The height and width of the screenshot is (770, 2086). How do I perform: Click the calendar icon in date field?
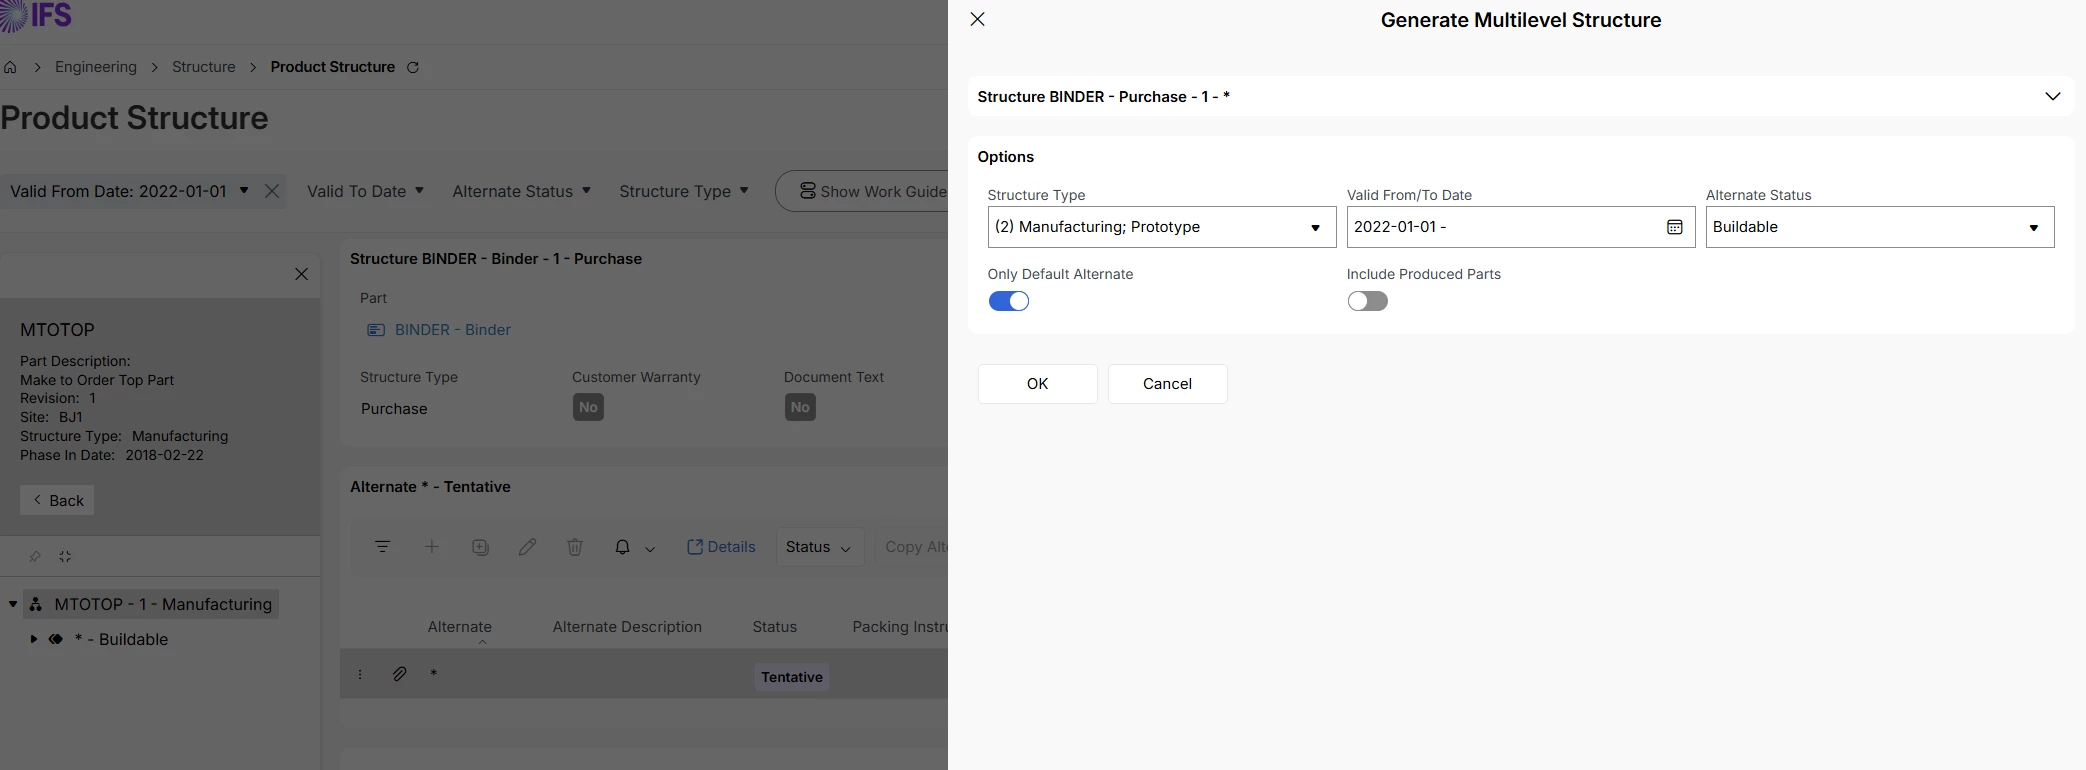(x=1675, y=227)
